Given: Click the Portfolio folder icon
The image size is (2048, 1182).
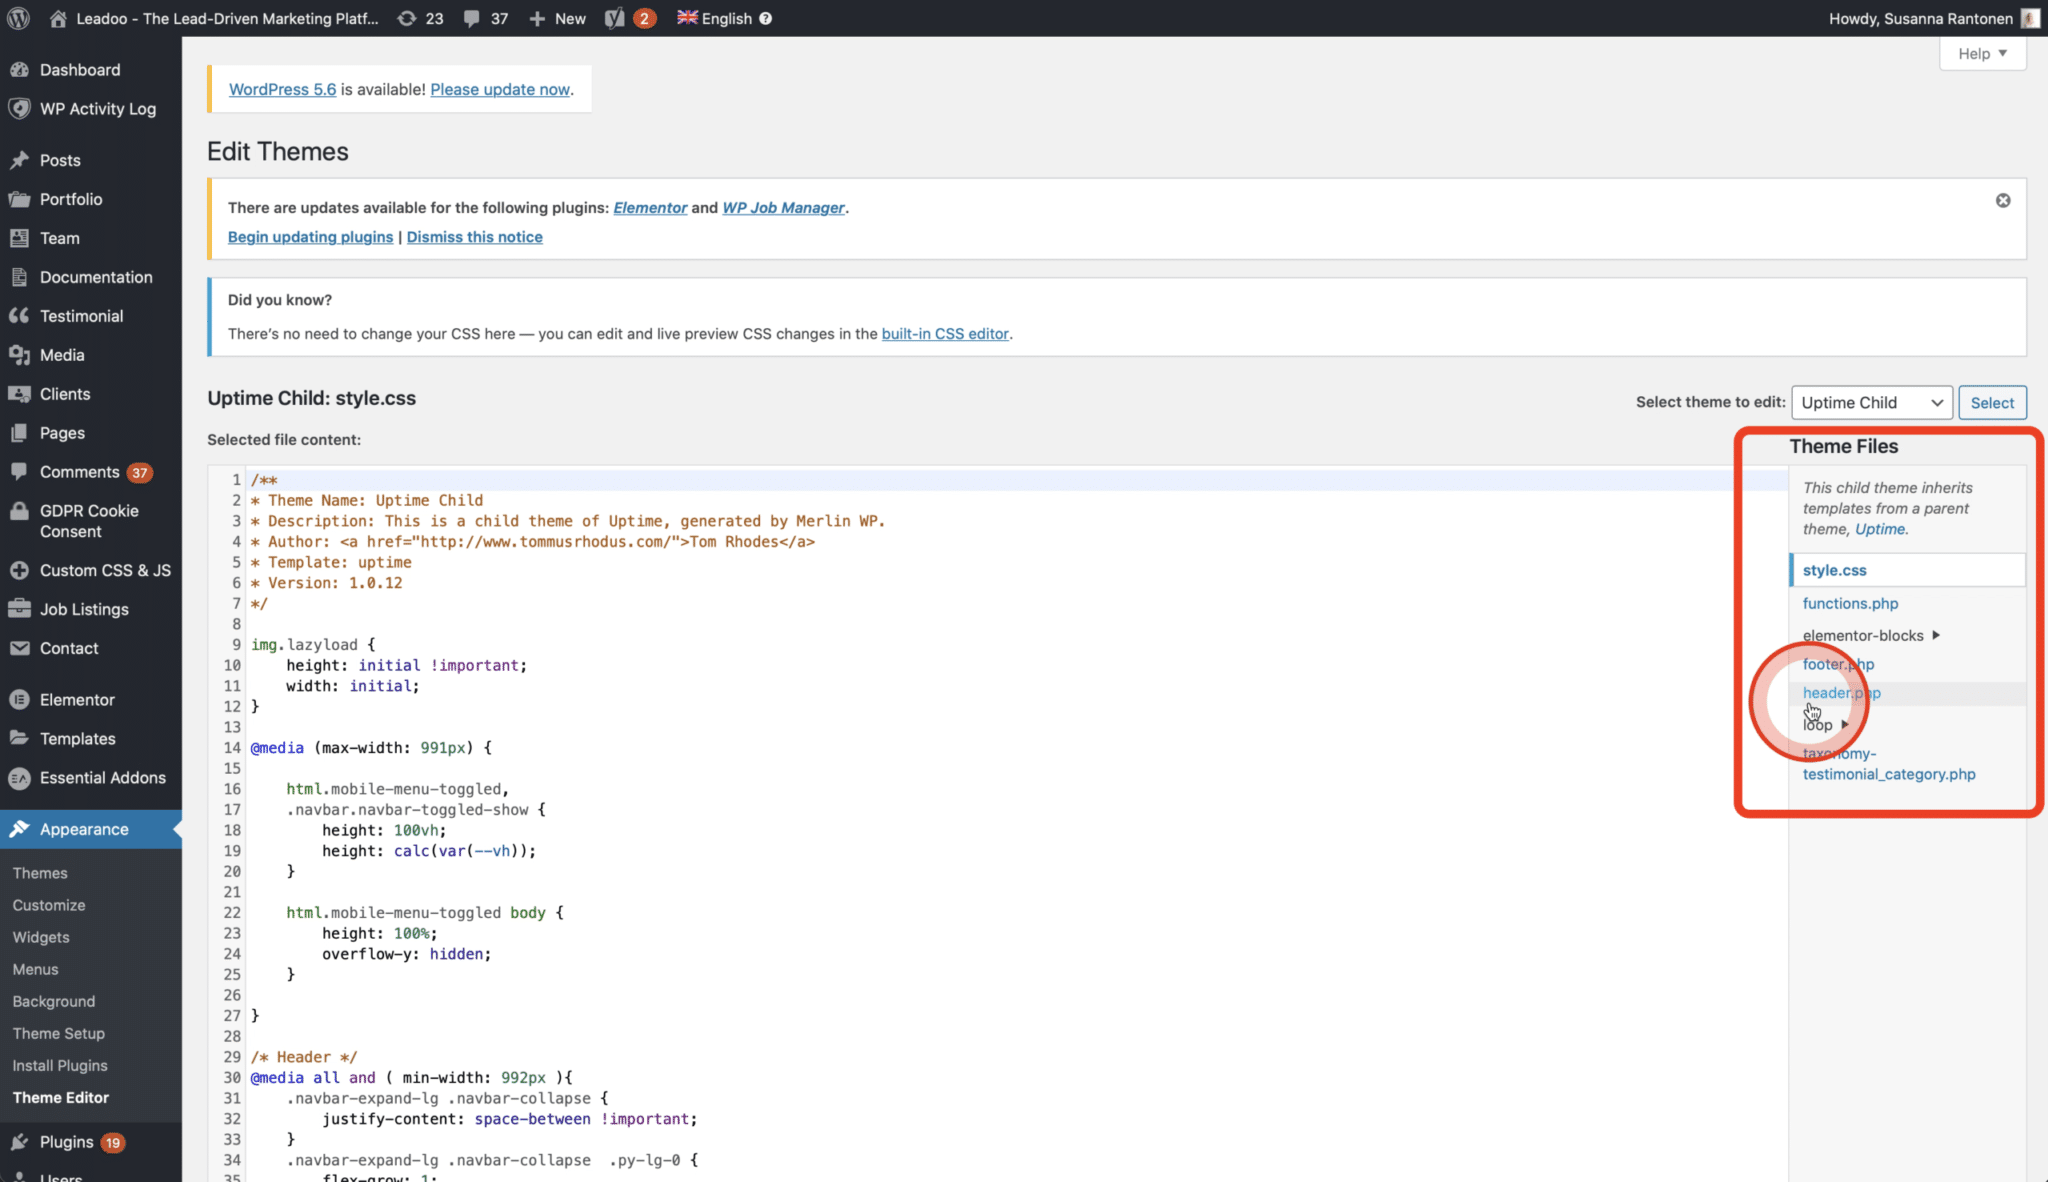Looking at the screenshot, I should (19, 199).
